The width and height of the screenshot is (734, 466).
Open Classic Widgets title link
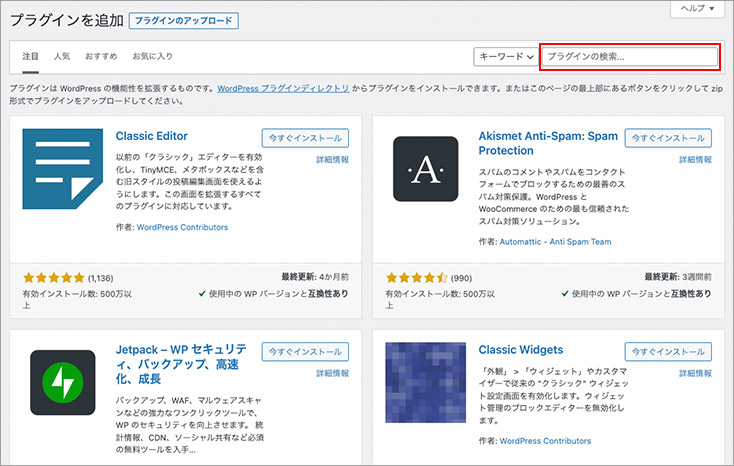[x=521, y=350]
